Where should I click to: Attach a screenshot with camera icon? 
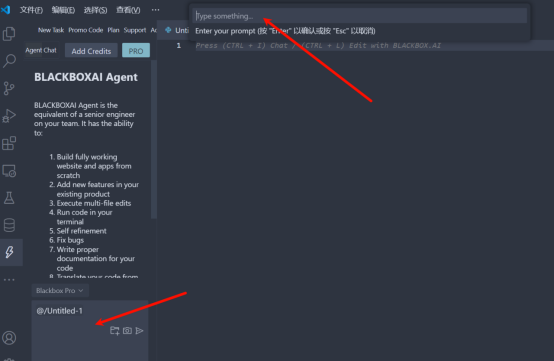127,331
